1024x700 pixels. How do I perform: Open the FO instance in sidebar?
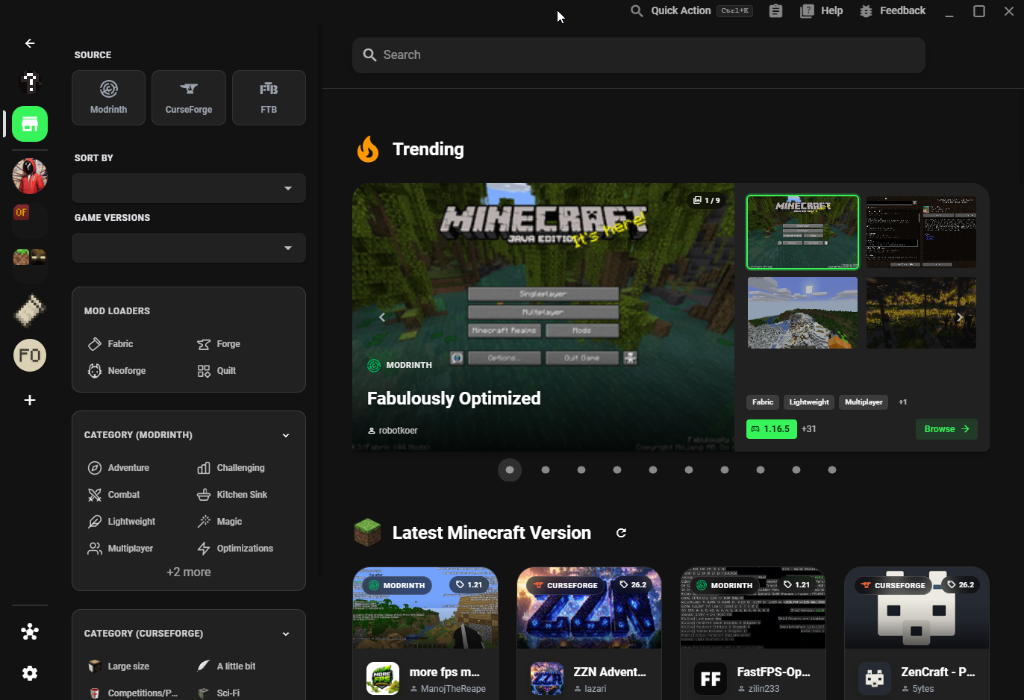point(30,355)
